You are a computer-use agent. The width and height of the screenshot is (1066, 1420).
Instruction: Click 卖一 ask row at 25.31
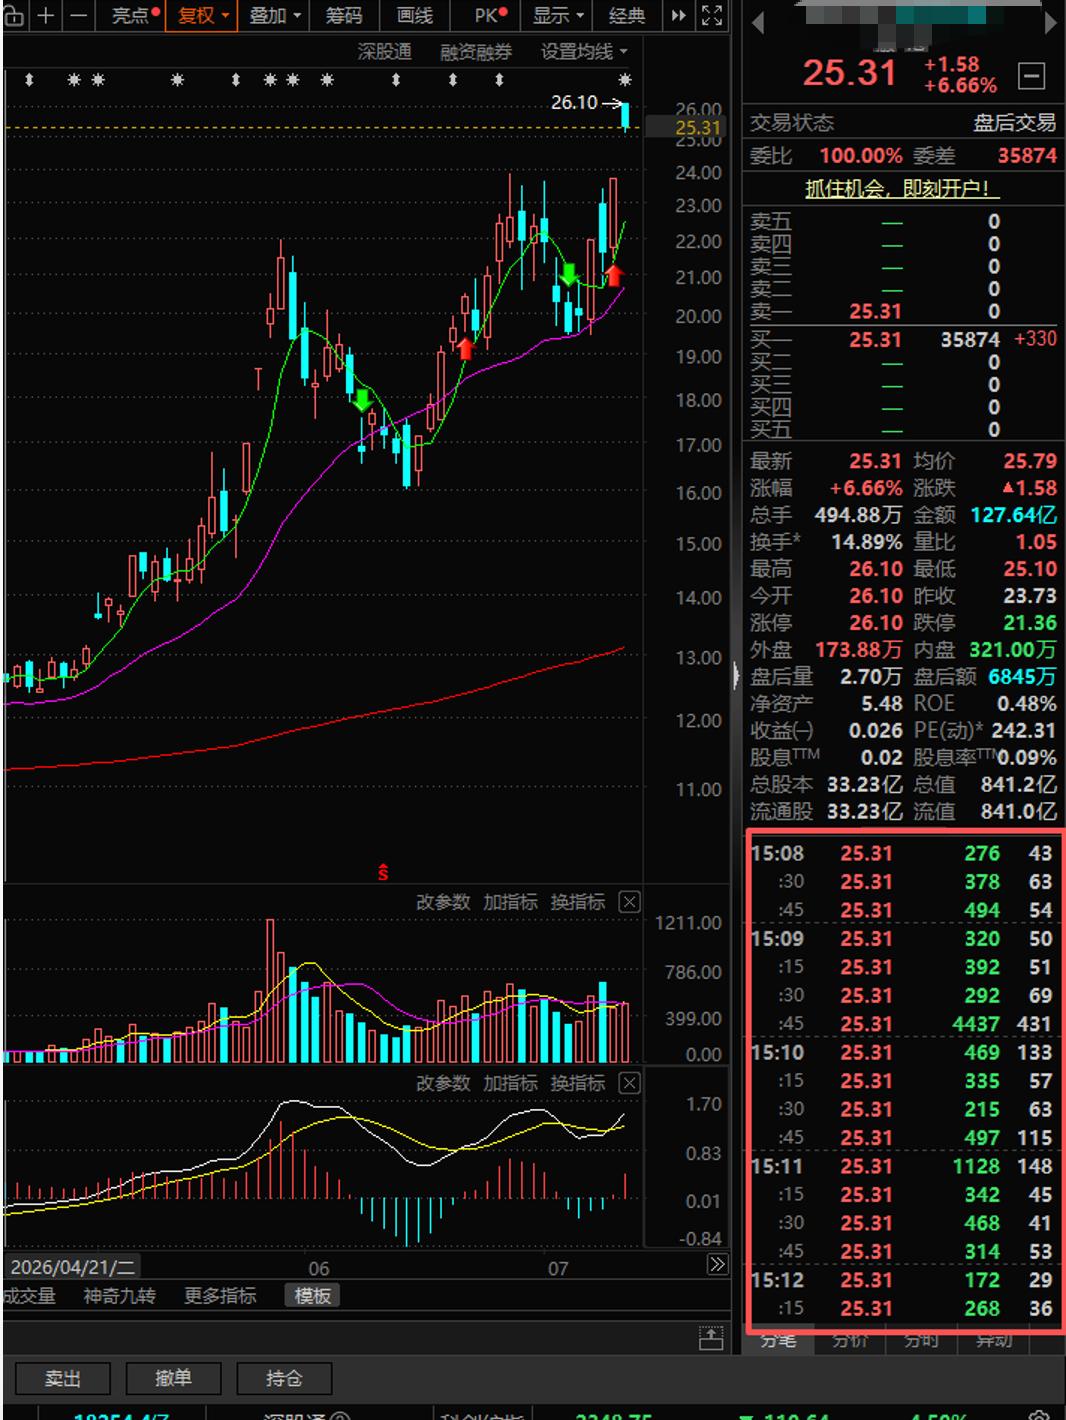[903, 311]
